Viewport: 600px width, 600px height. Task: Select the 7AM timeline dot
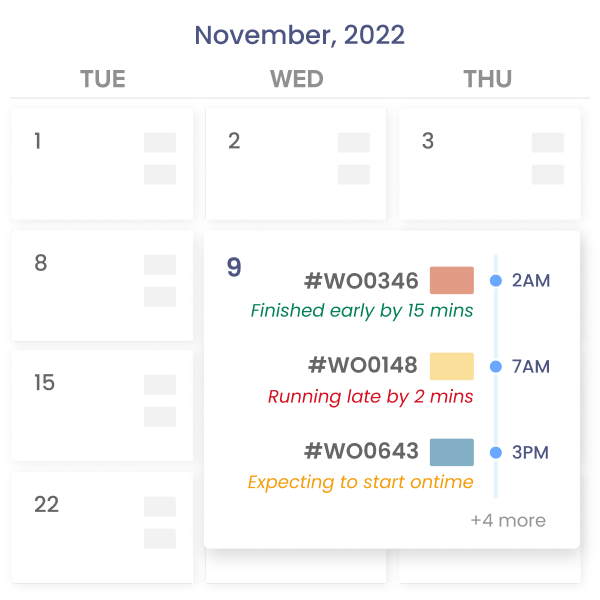point(496,367)
